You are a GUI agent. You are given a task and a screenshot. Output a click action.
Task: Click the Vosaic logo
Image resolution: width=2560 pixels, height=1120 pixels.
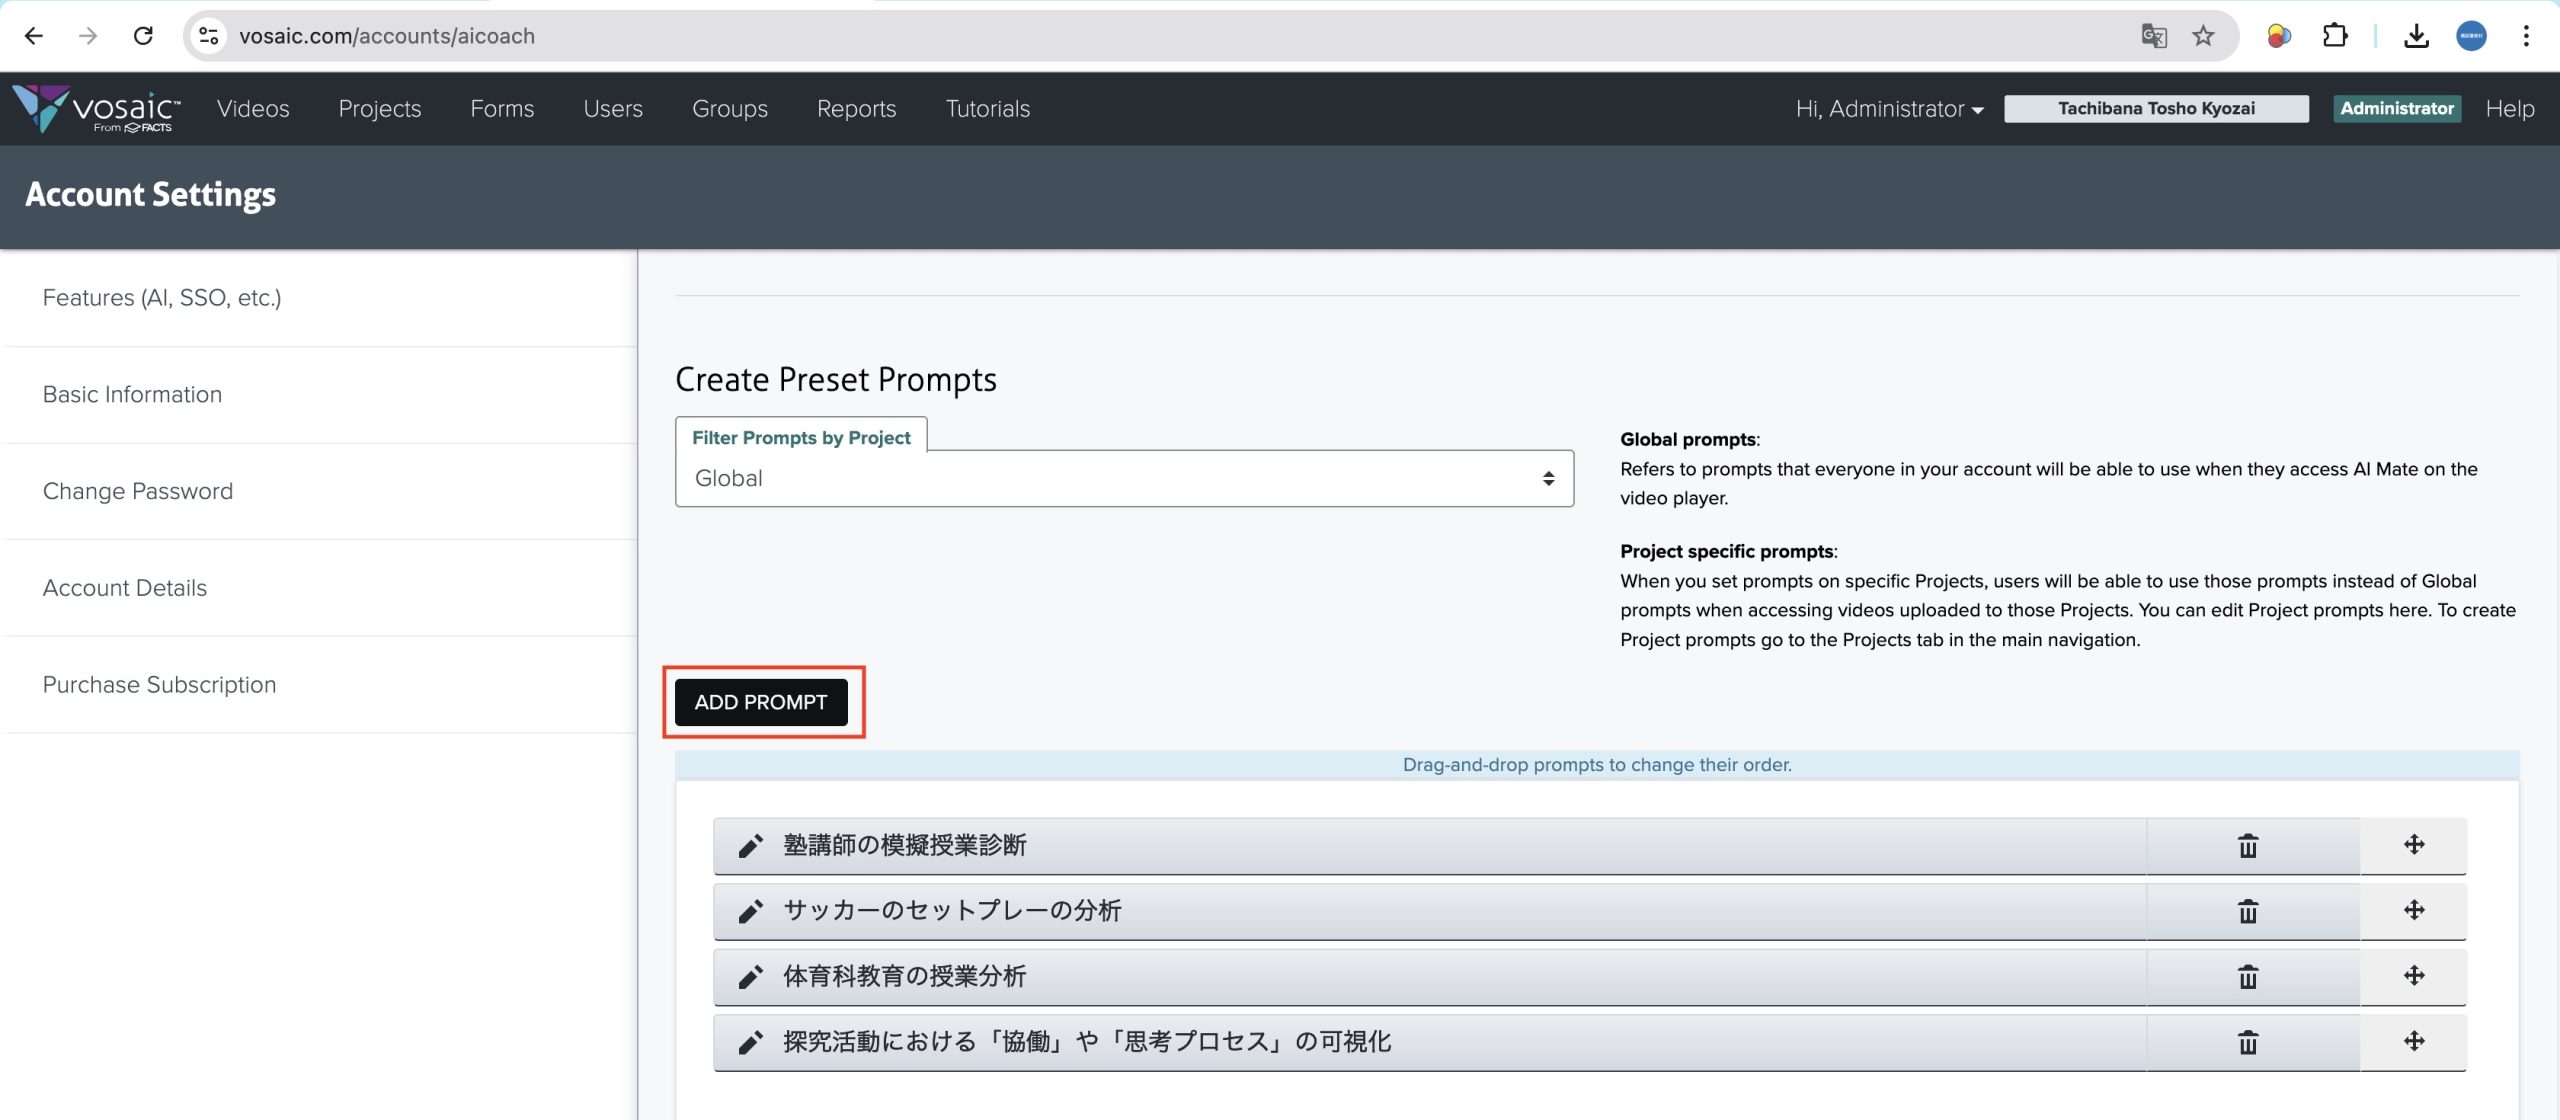[97, 108]
